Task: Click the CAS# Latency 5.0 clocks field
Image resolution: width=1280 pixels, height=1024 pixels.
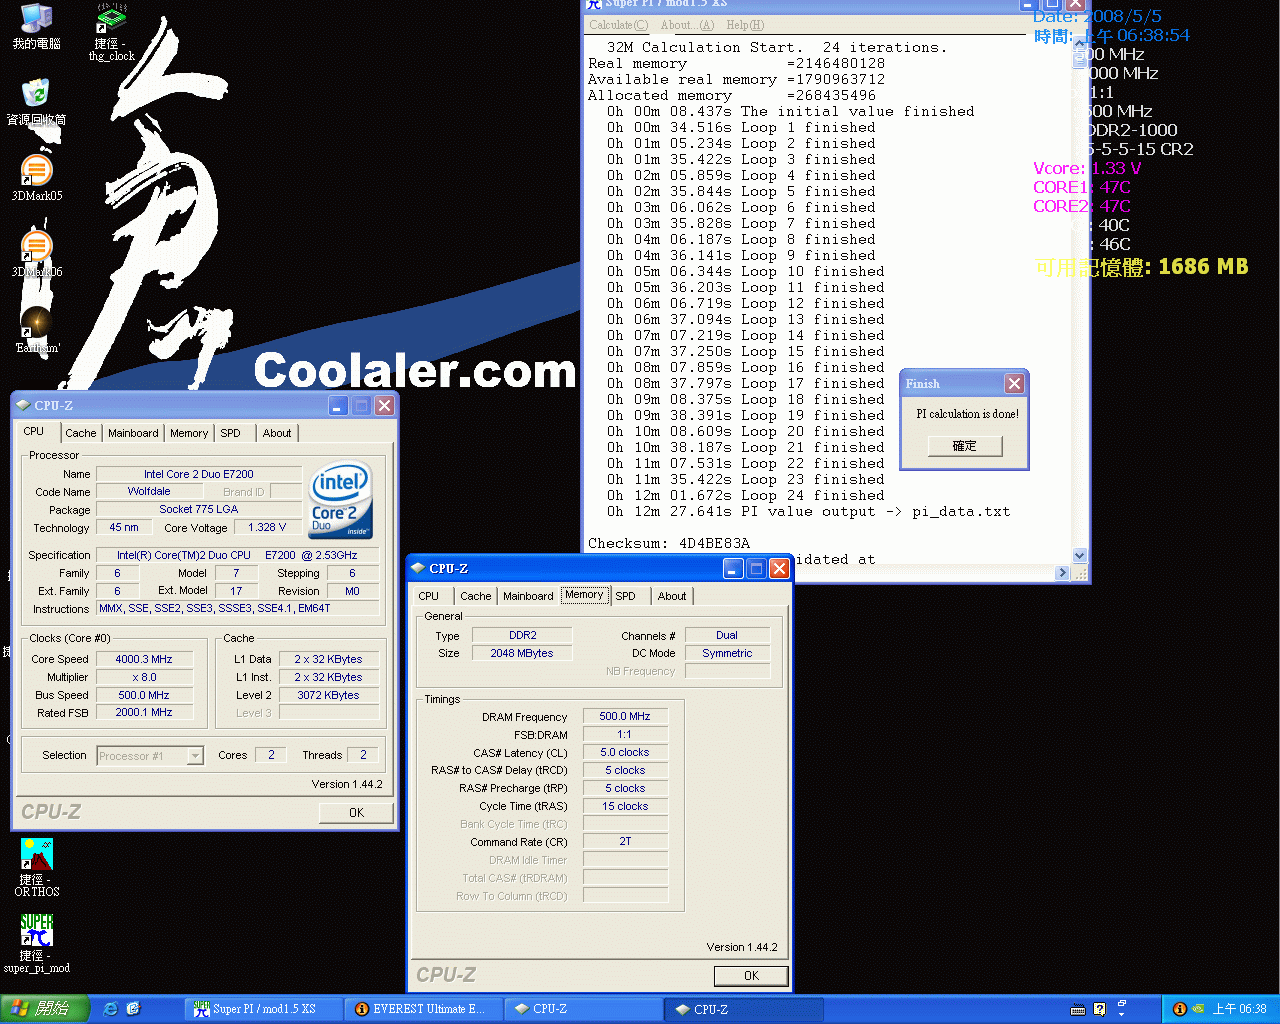Action: 625,752
